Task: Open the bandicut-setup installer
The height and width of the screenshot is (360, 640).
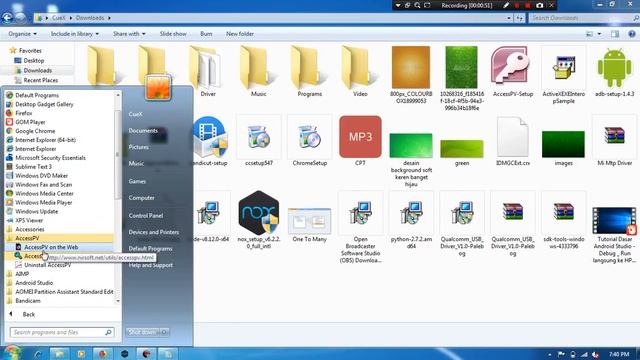Action: [210, 141]
